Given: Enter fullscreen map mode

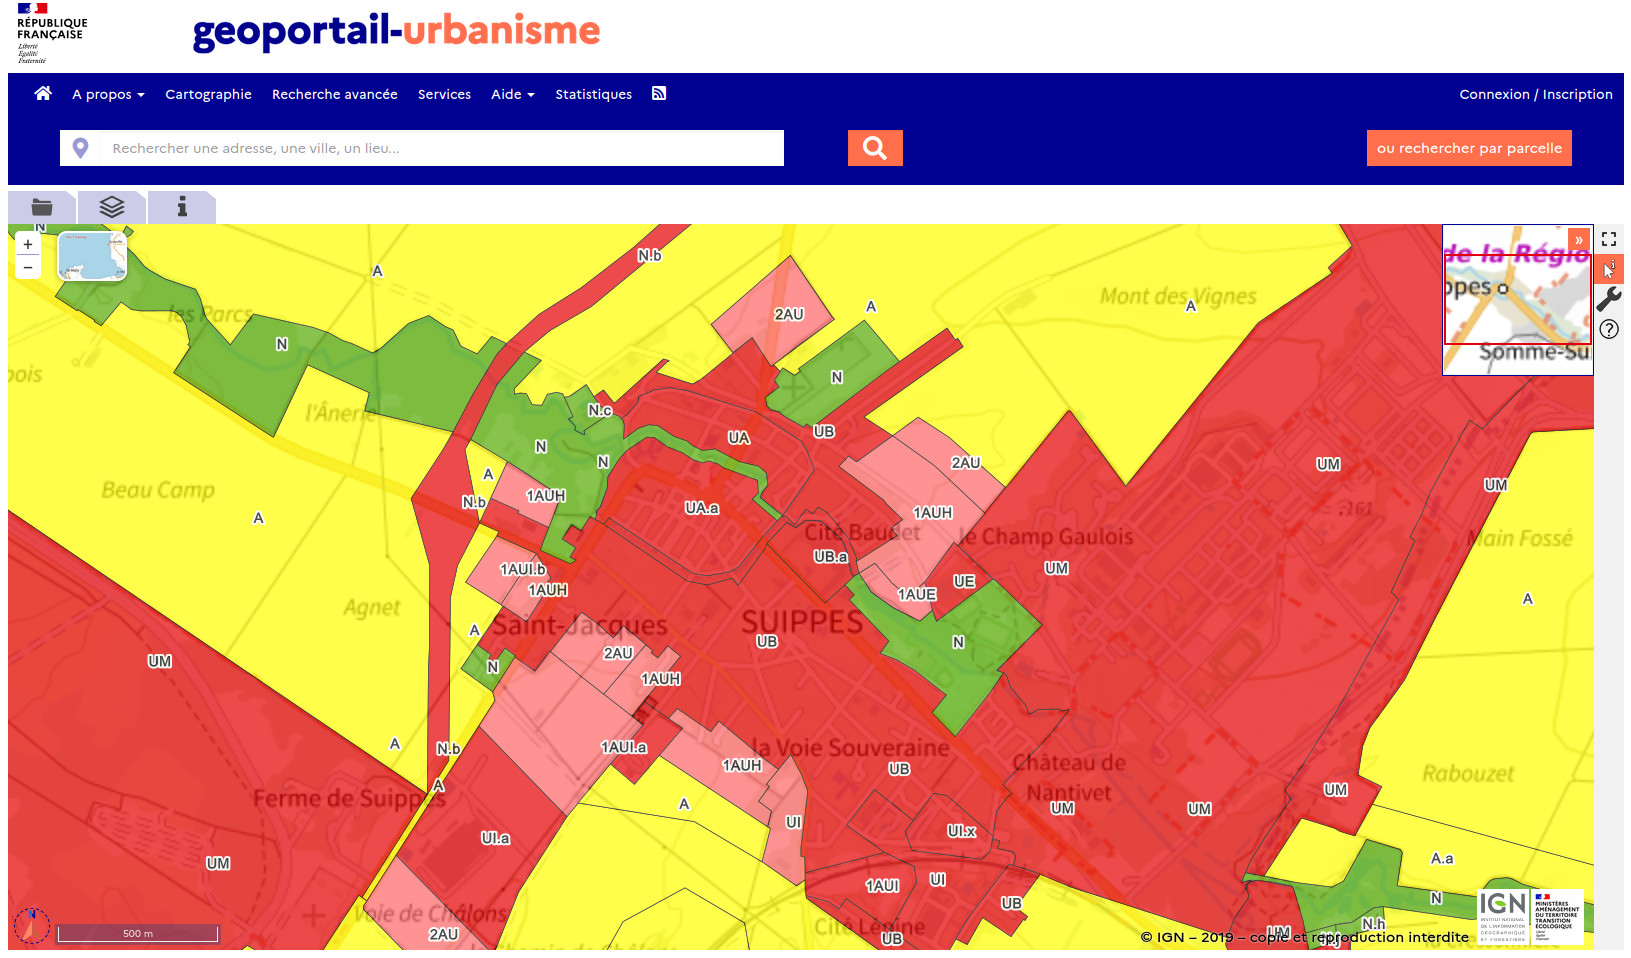Looking at the screenshot, I should coord(1609,239).
